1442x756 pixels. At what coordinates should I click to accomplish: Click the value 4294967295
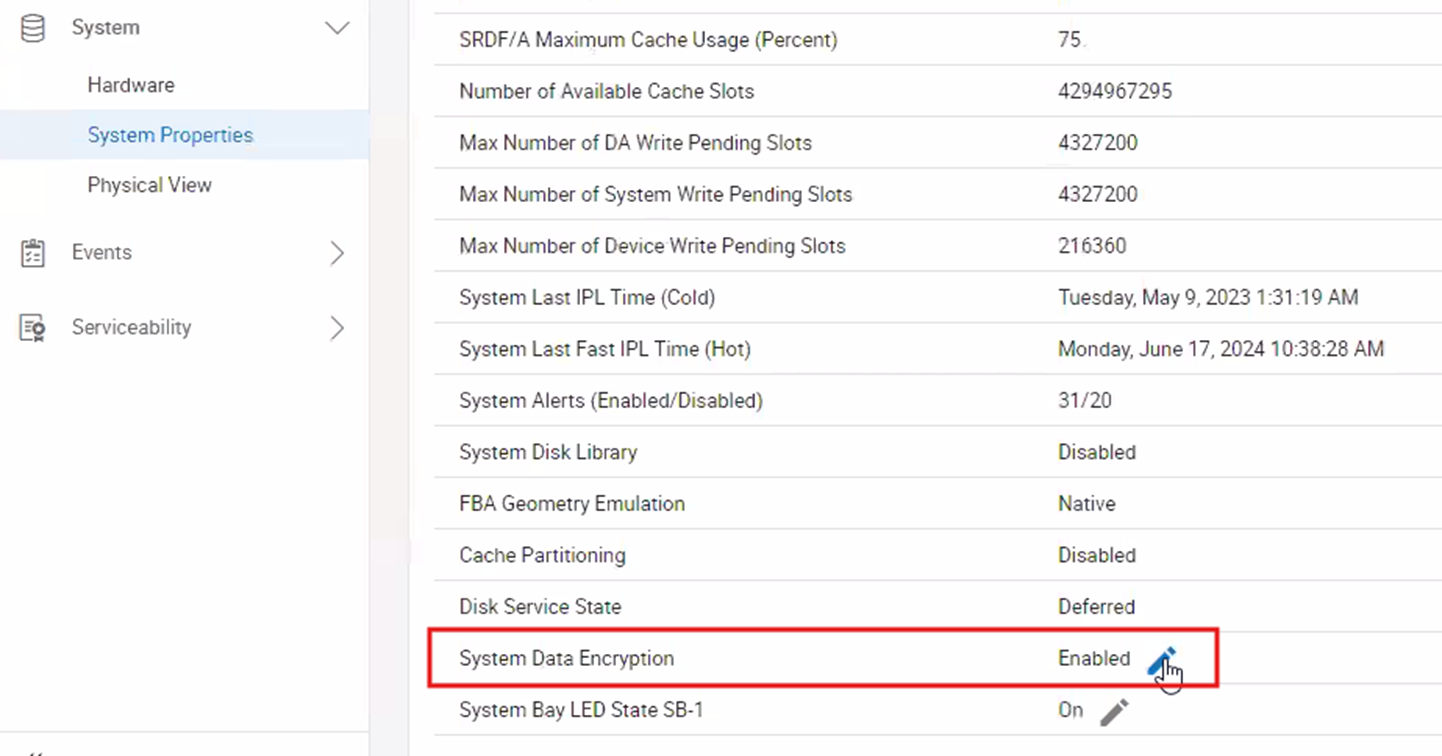1115,91
